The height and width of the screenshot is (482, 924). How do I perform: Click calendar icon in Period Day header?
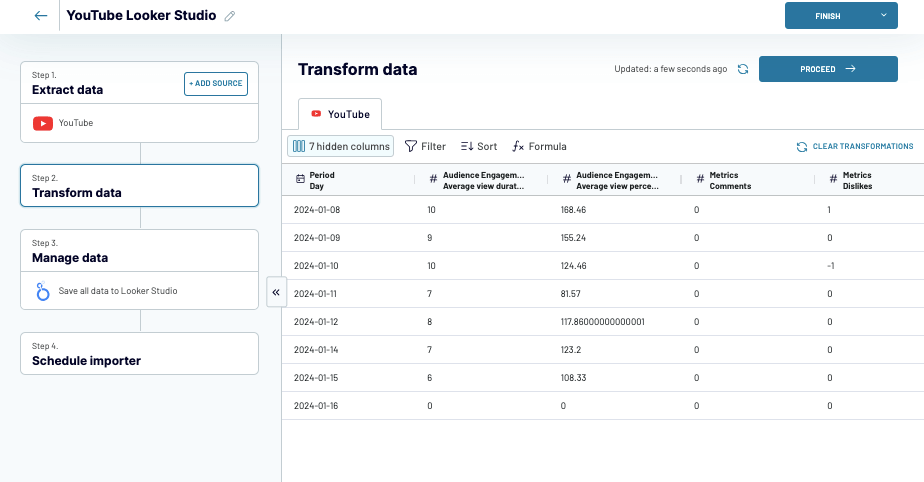pos(300,179)
